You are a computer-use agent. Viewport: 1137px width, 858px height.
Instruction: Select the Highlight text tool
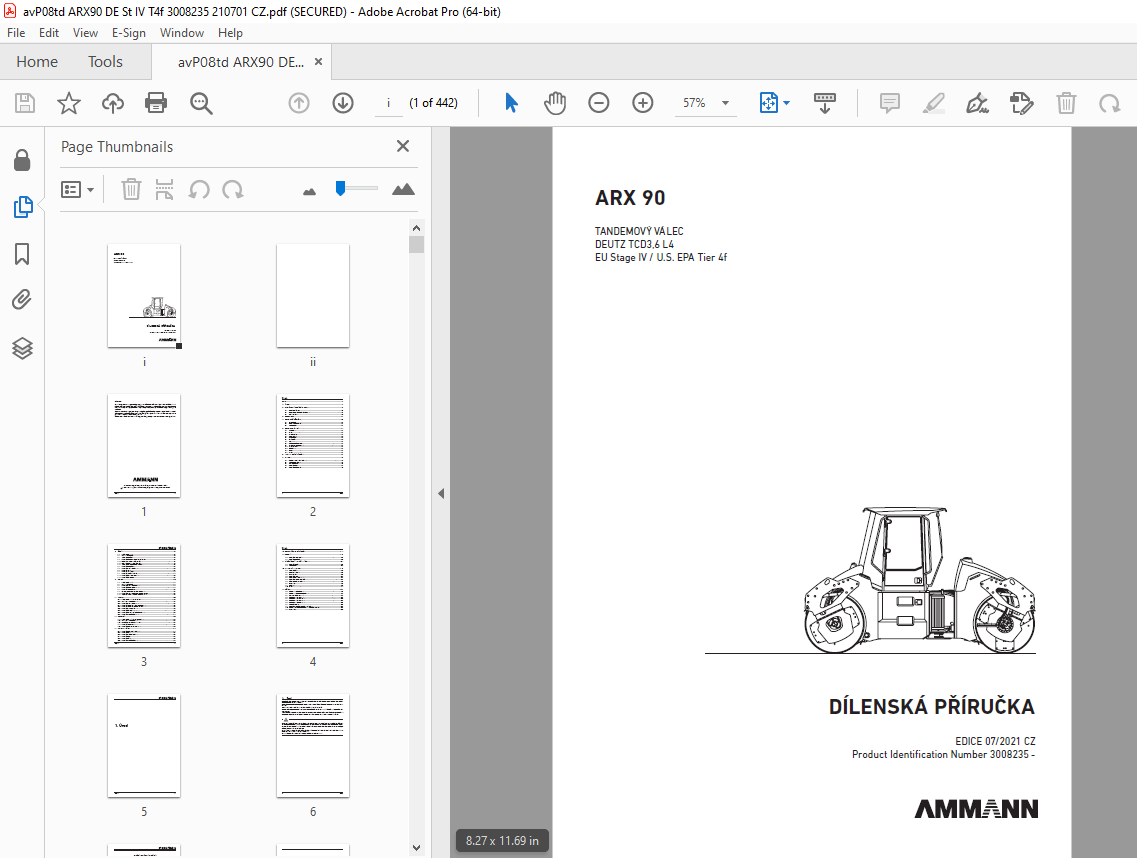tap(934, 103)
